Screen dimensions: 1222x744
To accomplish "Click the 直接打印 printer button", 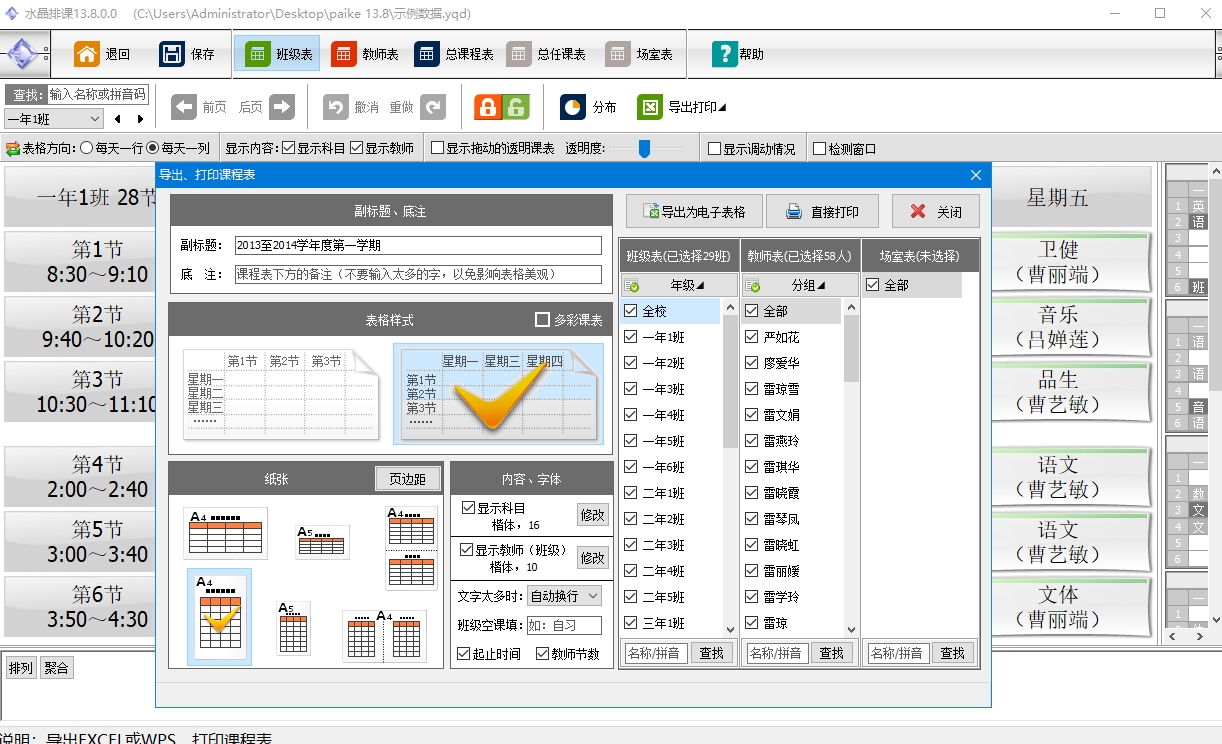I will [820, 212].
